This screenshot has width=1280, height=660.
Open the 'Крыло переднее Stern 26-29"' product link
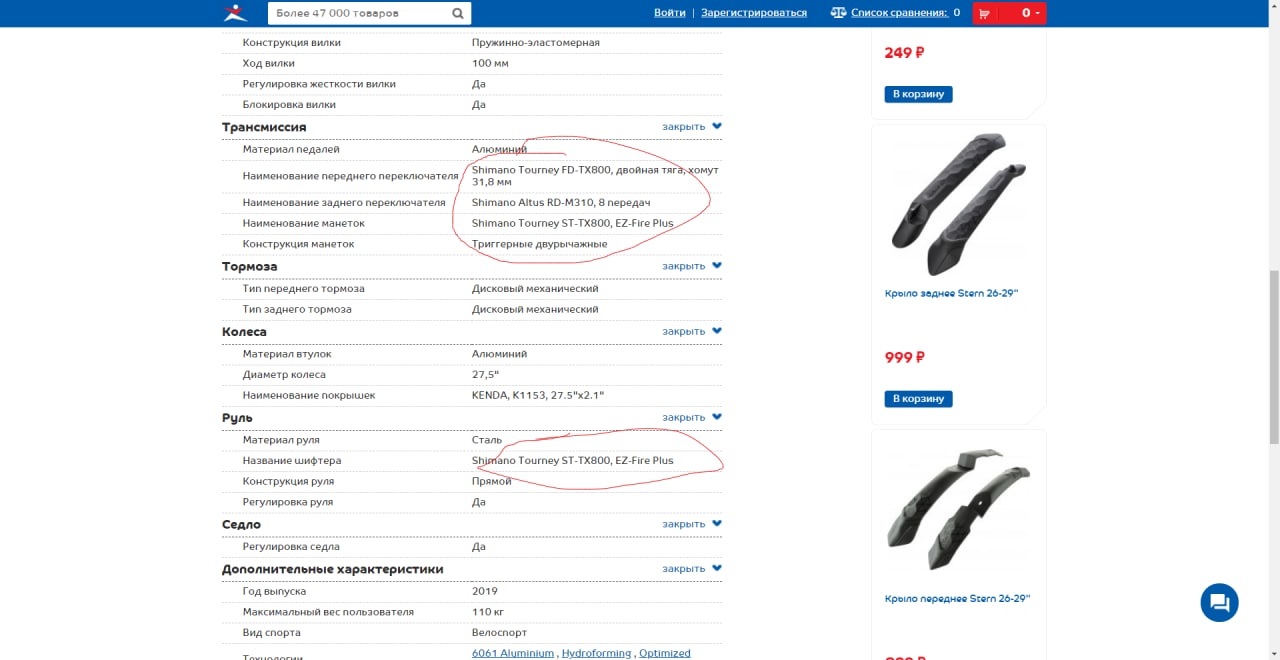[957, 599]
